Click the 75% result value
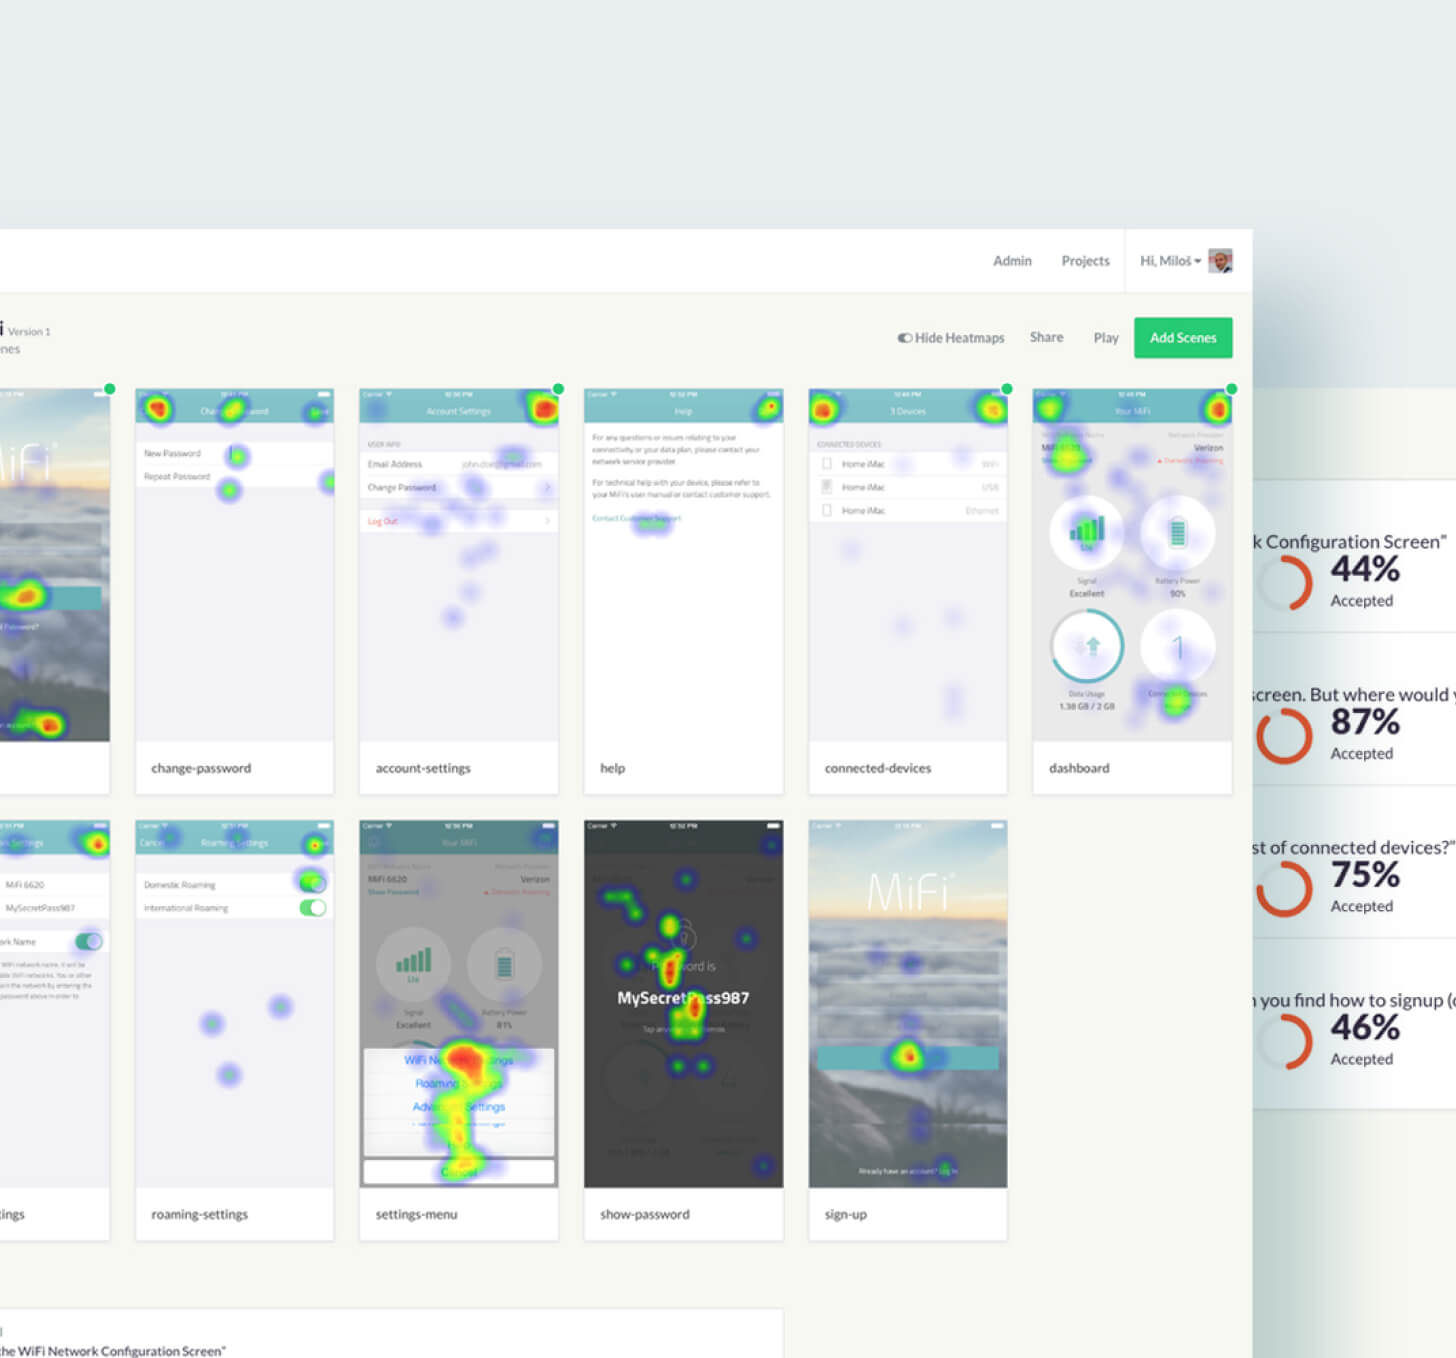The width and height of the screenshot is (1456, 1358). pos(1365,875)
